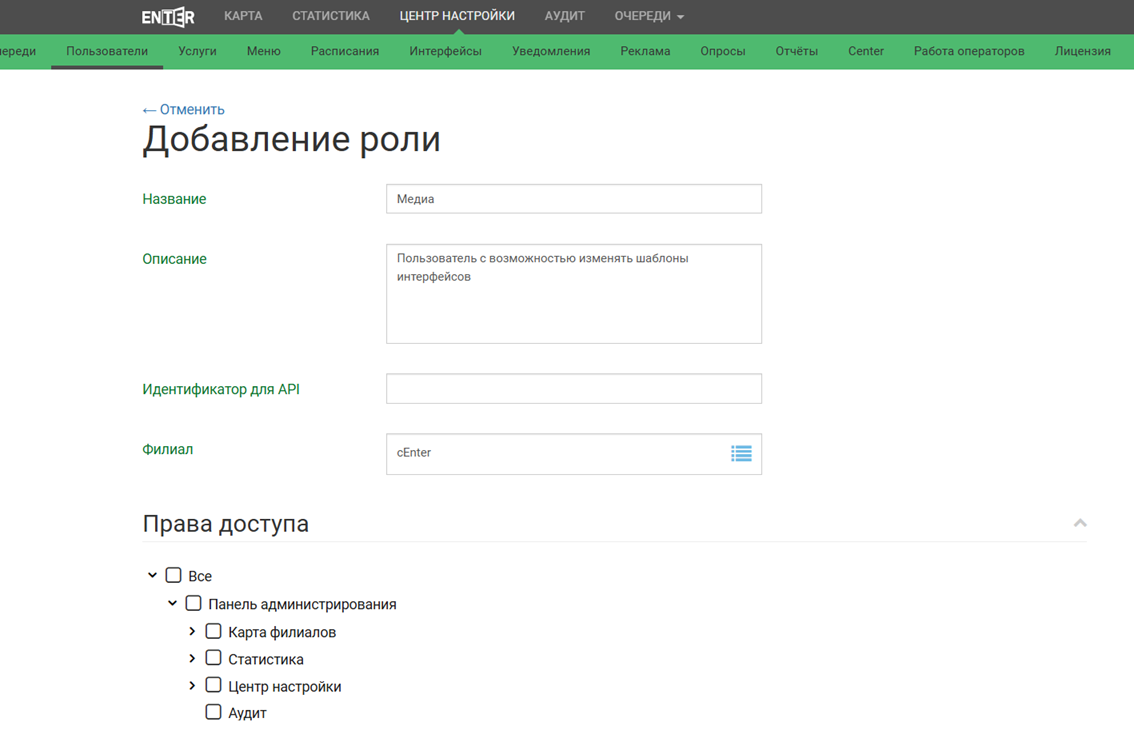
Task: Open the Очереди dropdown menu
Action: pyautogui.click(x=649, y=16)
